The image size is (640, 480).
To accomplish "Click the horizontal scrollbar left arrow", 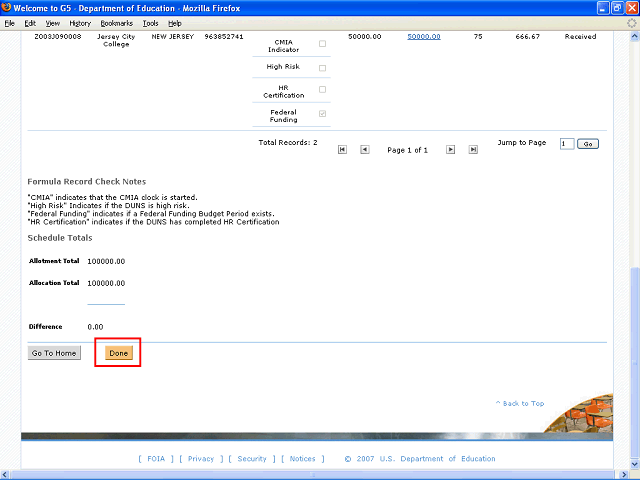I will pos(4,475).
